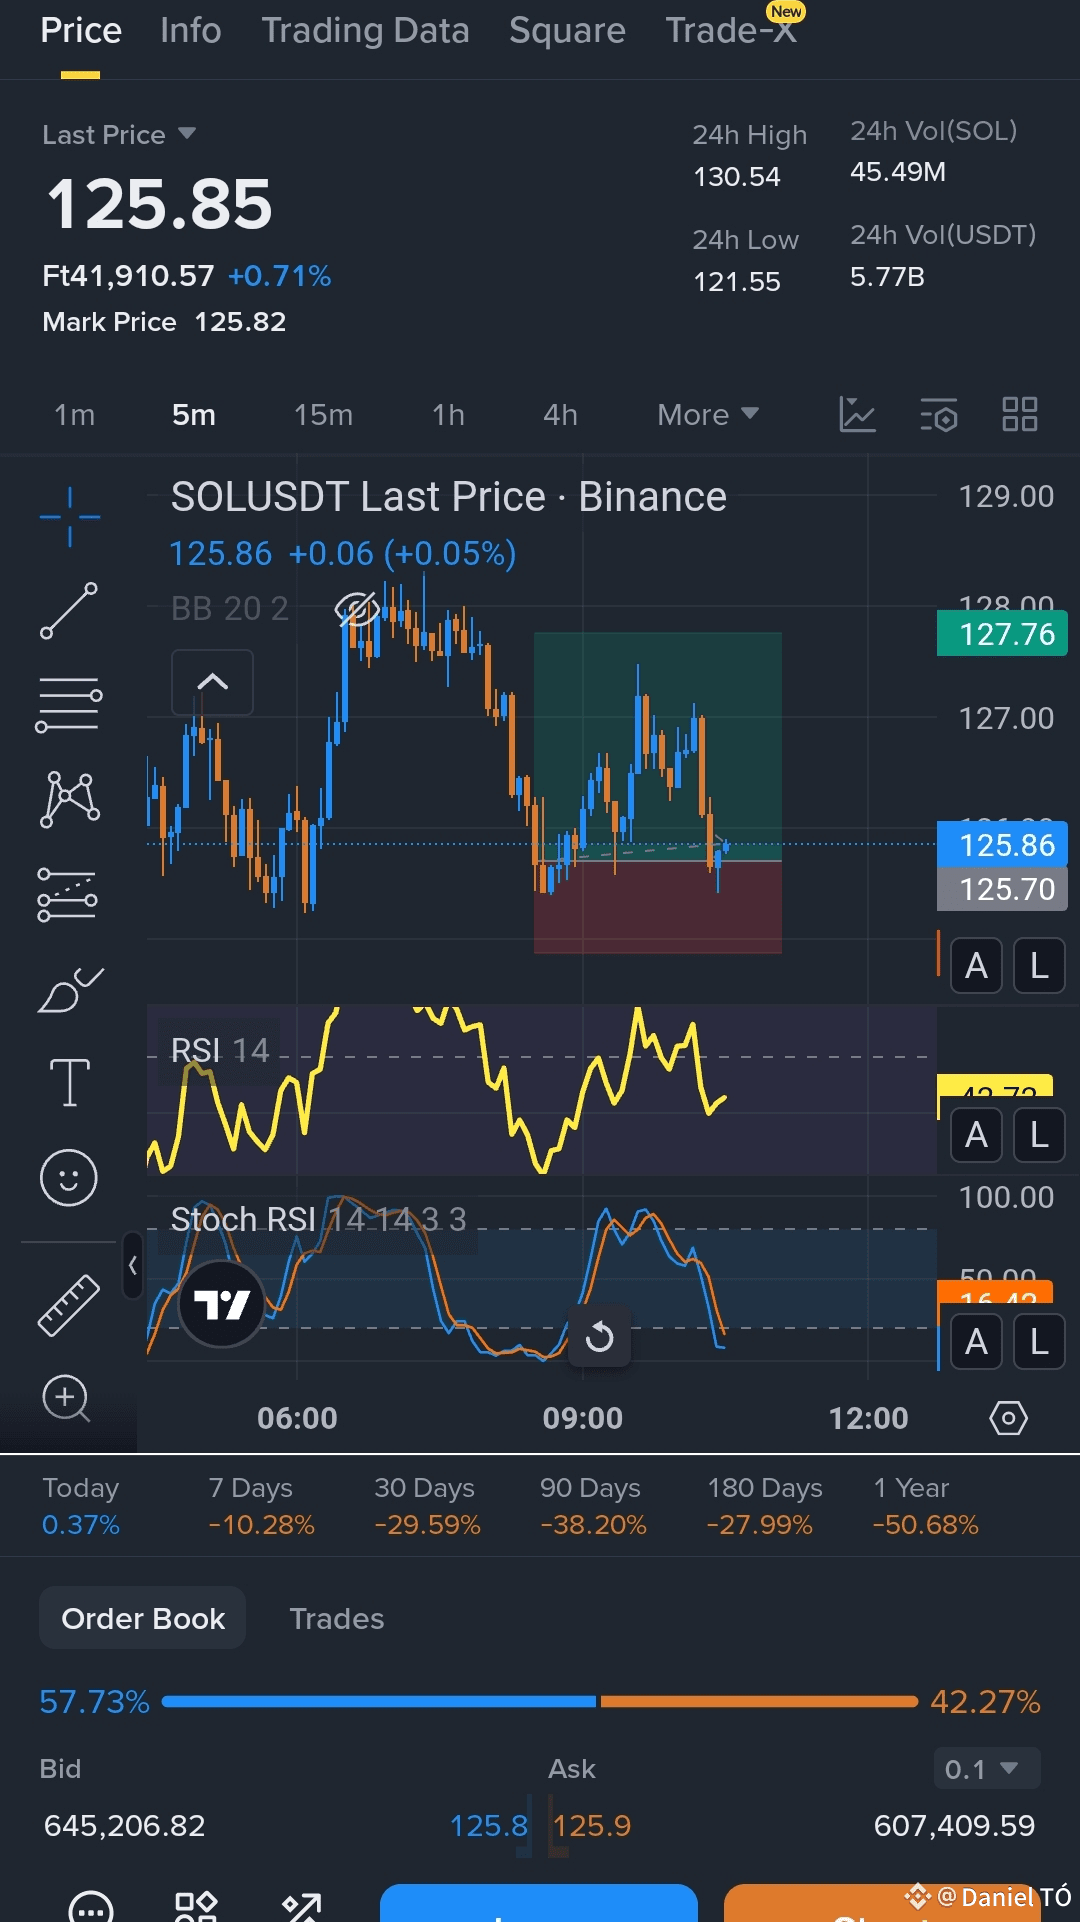Tap the bid/ask ratio bar
1080x1922 pixels.
[540, 1701]
